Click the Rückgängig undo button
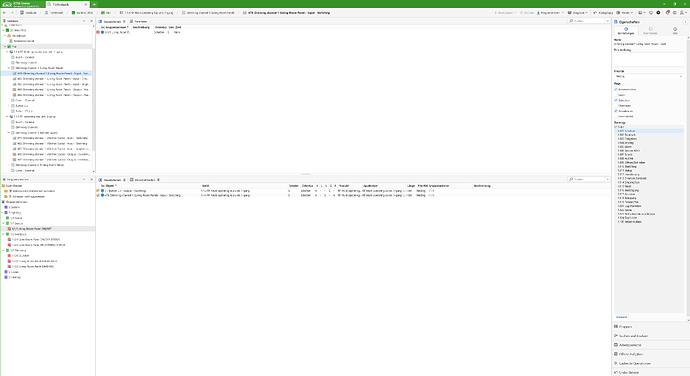 tap(603, 13)
